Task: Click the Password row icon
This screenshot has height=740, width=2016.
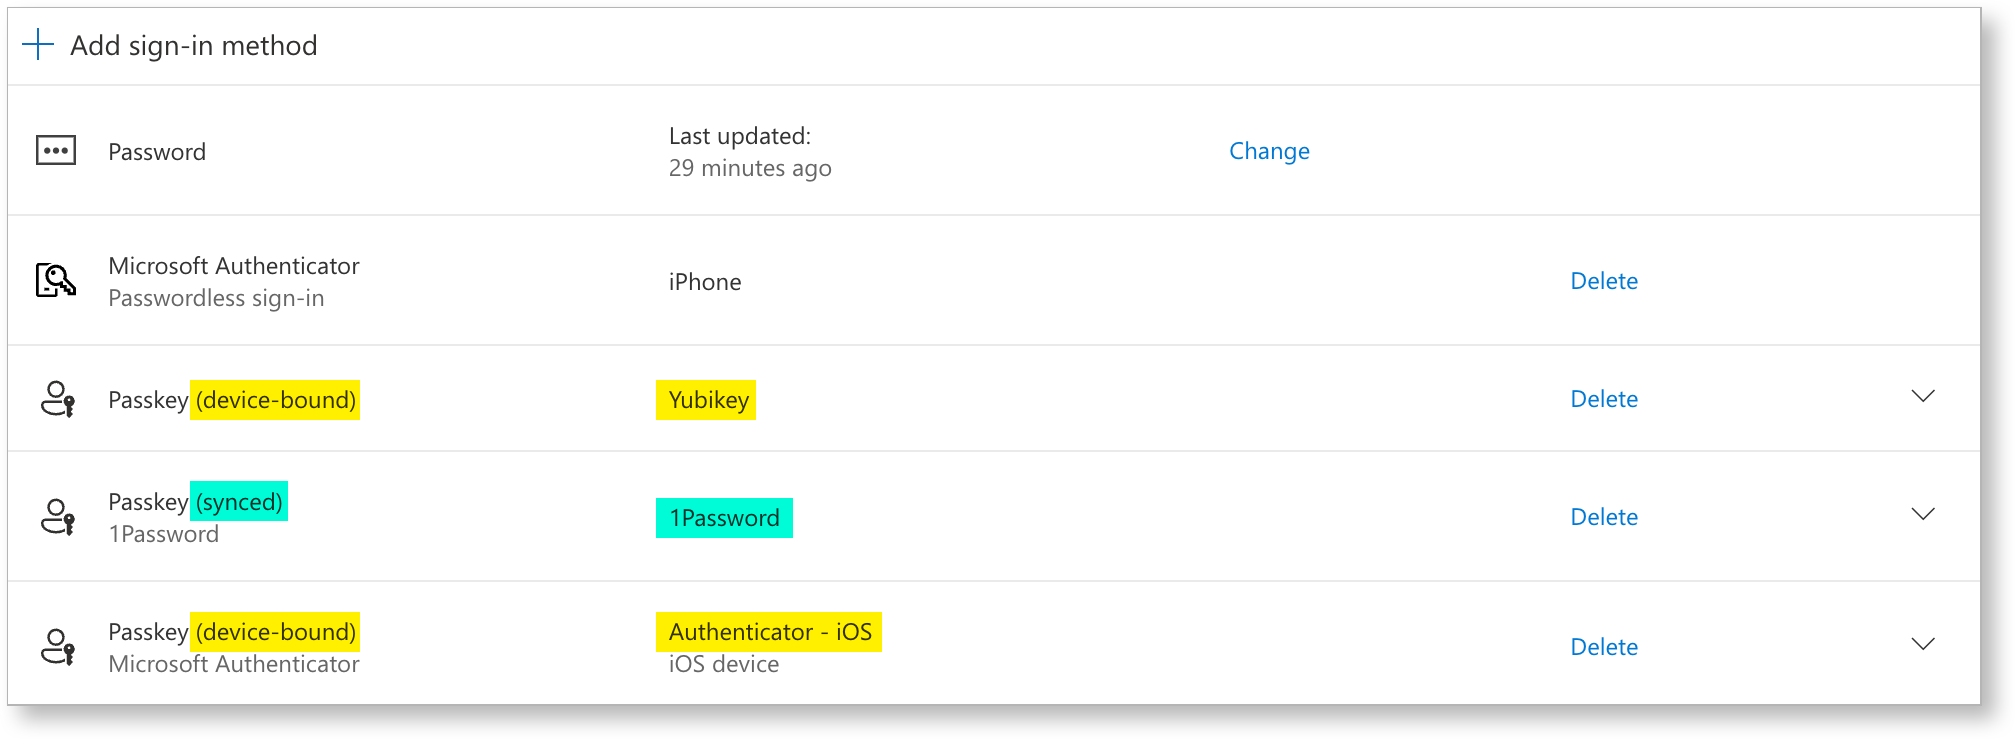Action: click(56, 151)
